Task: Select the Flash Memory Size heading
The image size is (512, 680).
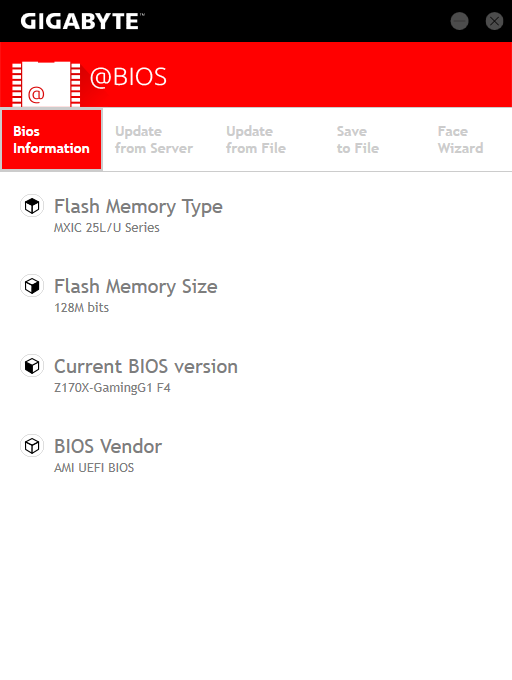Action: click(x=136, y=286)
